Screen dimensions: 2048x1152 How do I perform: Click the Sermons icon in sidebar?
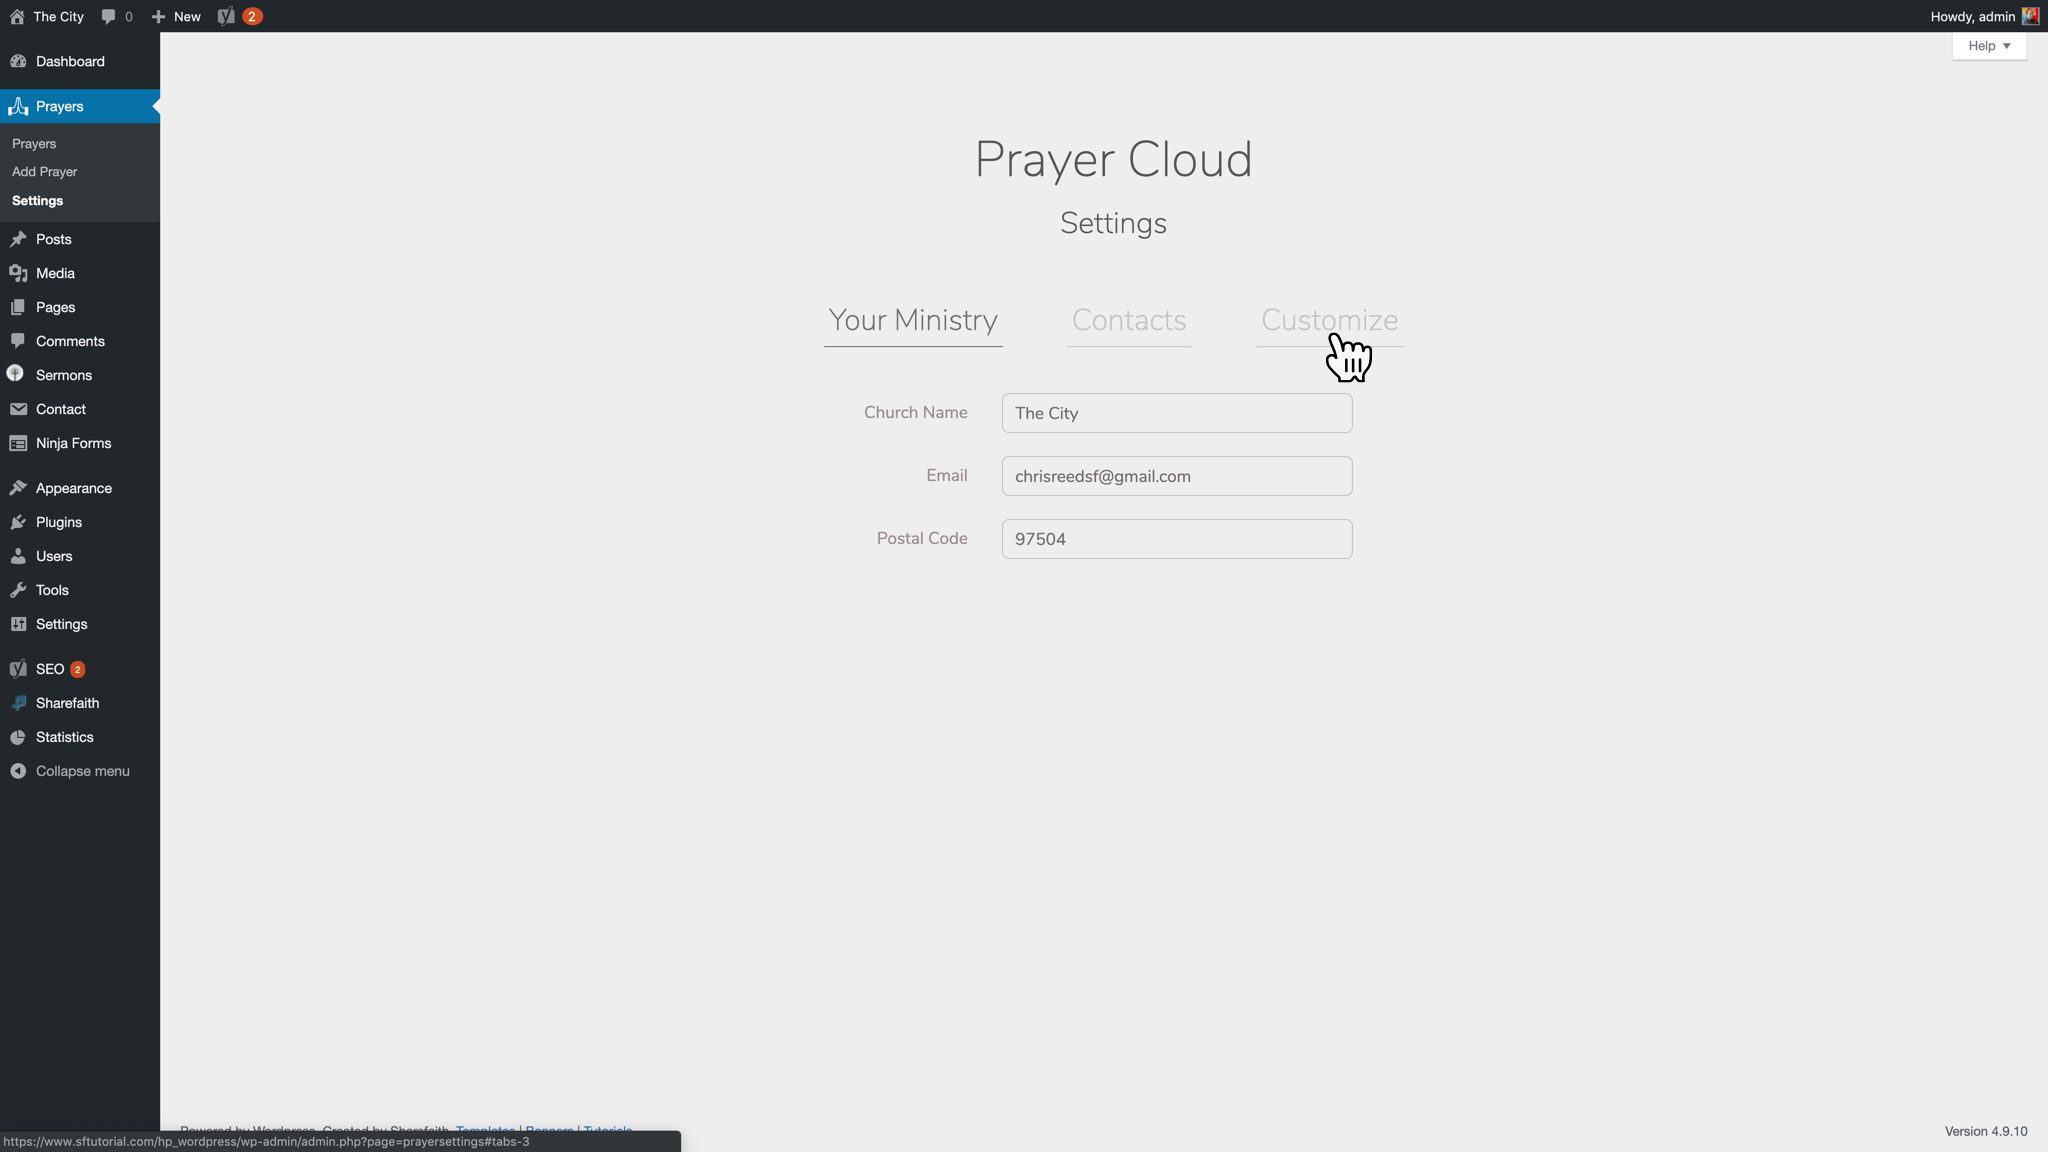point(15,374)
